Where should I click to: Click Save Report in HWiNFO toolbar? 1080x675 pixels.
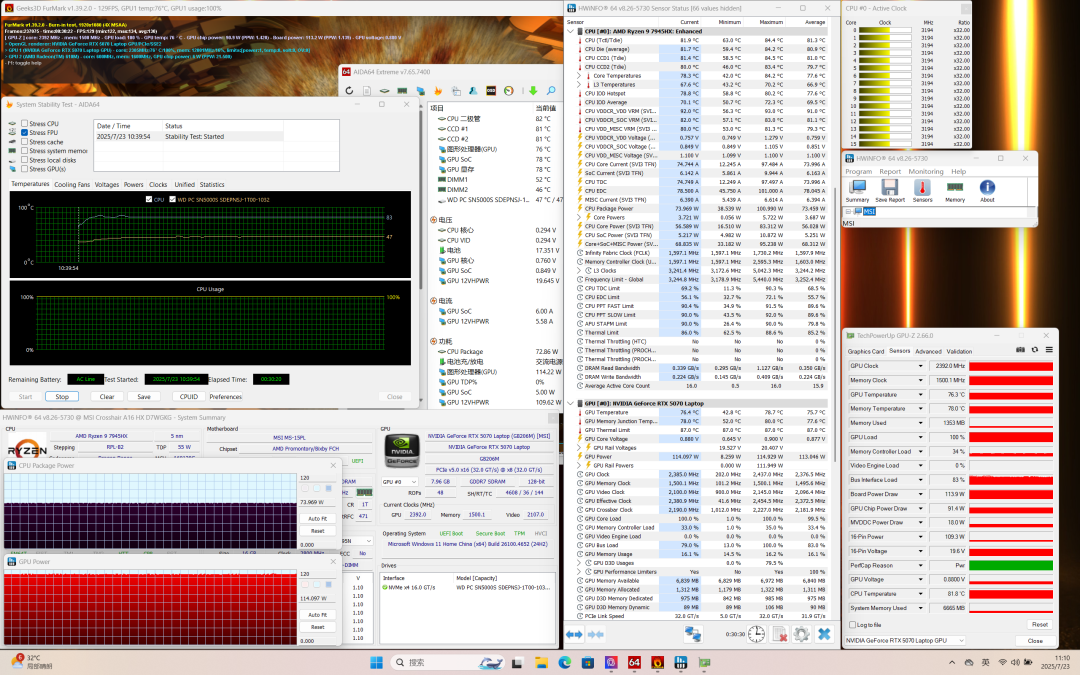pyautogui.click(x=890, y=191)
